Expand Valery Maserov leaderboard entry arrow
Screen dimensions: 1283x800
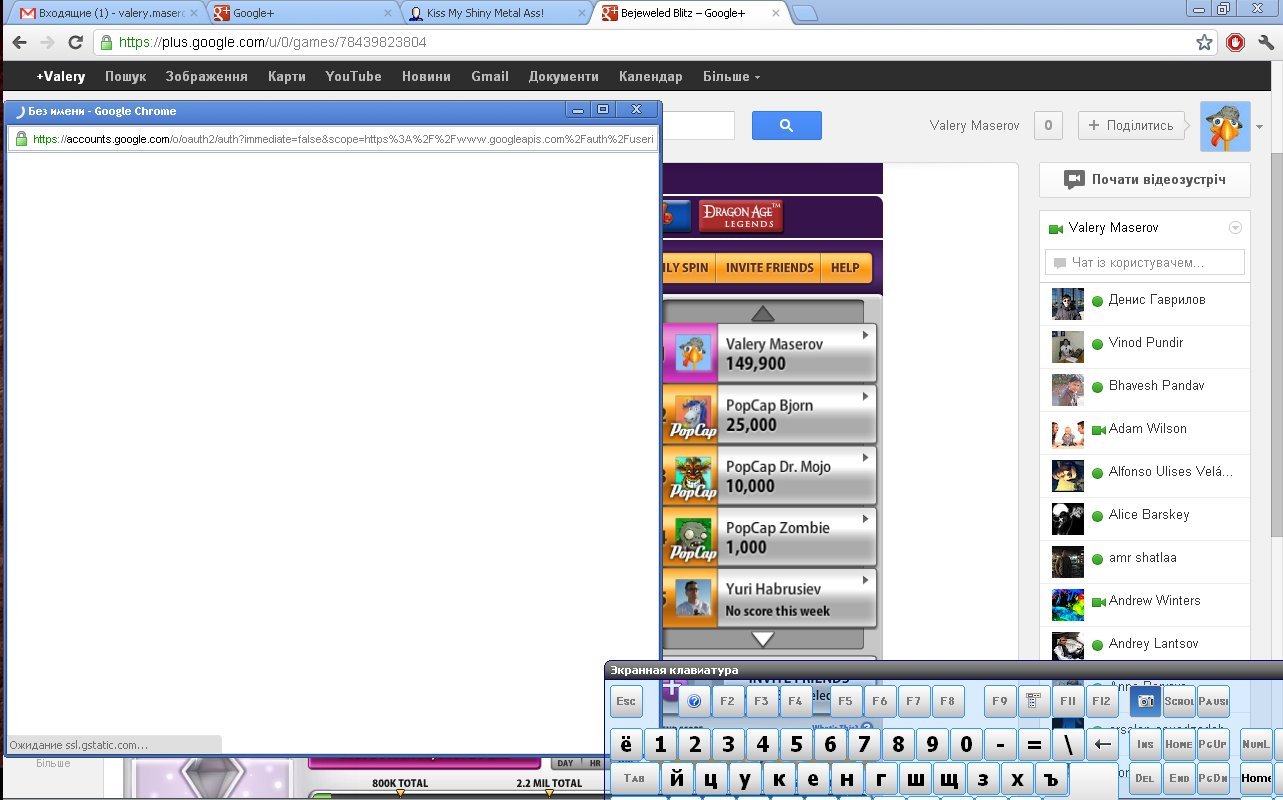[865, 335]
